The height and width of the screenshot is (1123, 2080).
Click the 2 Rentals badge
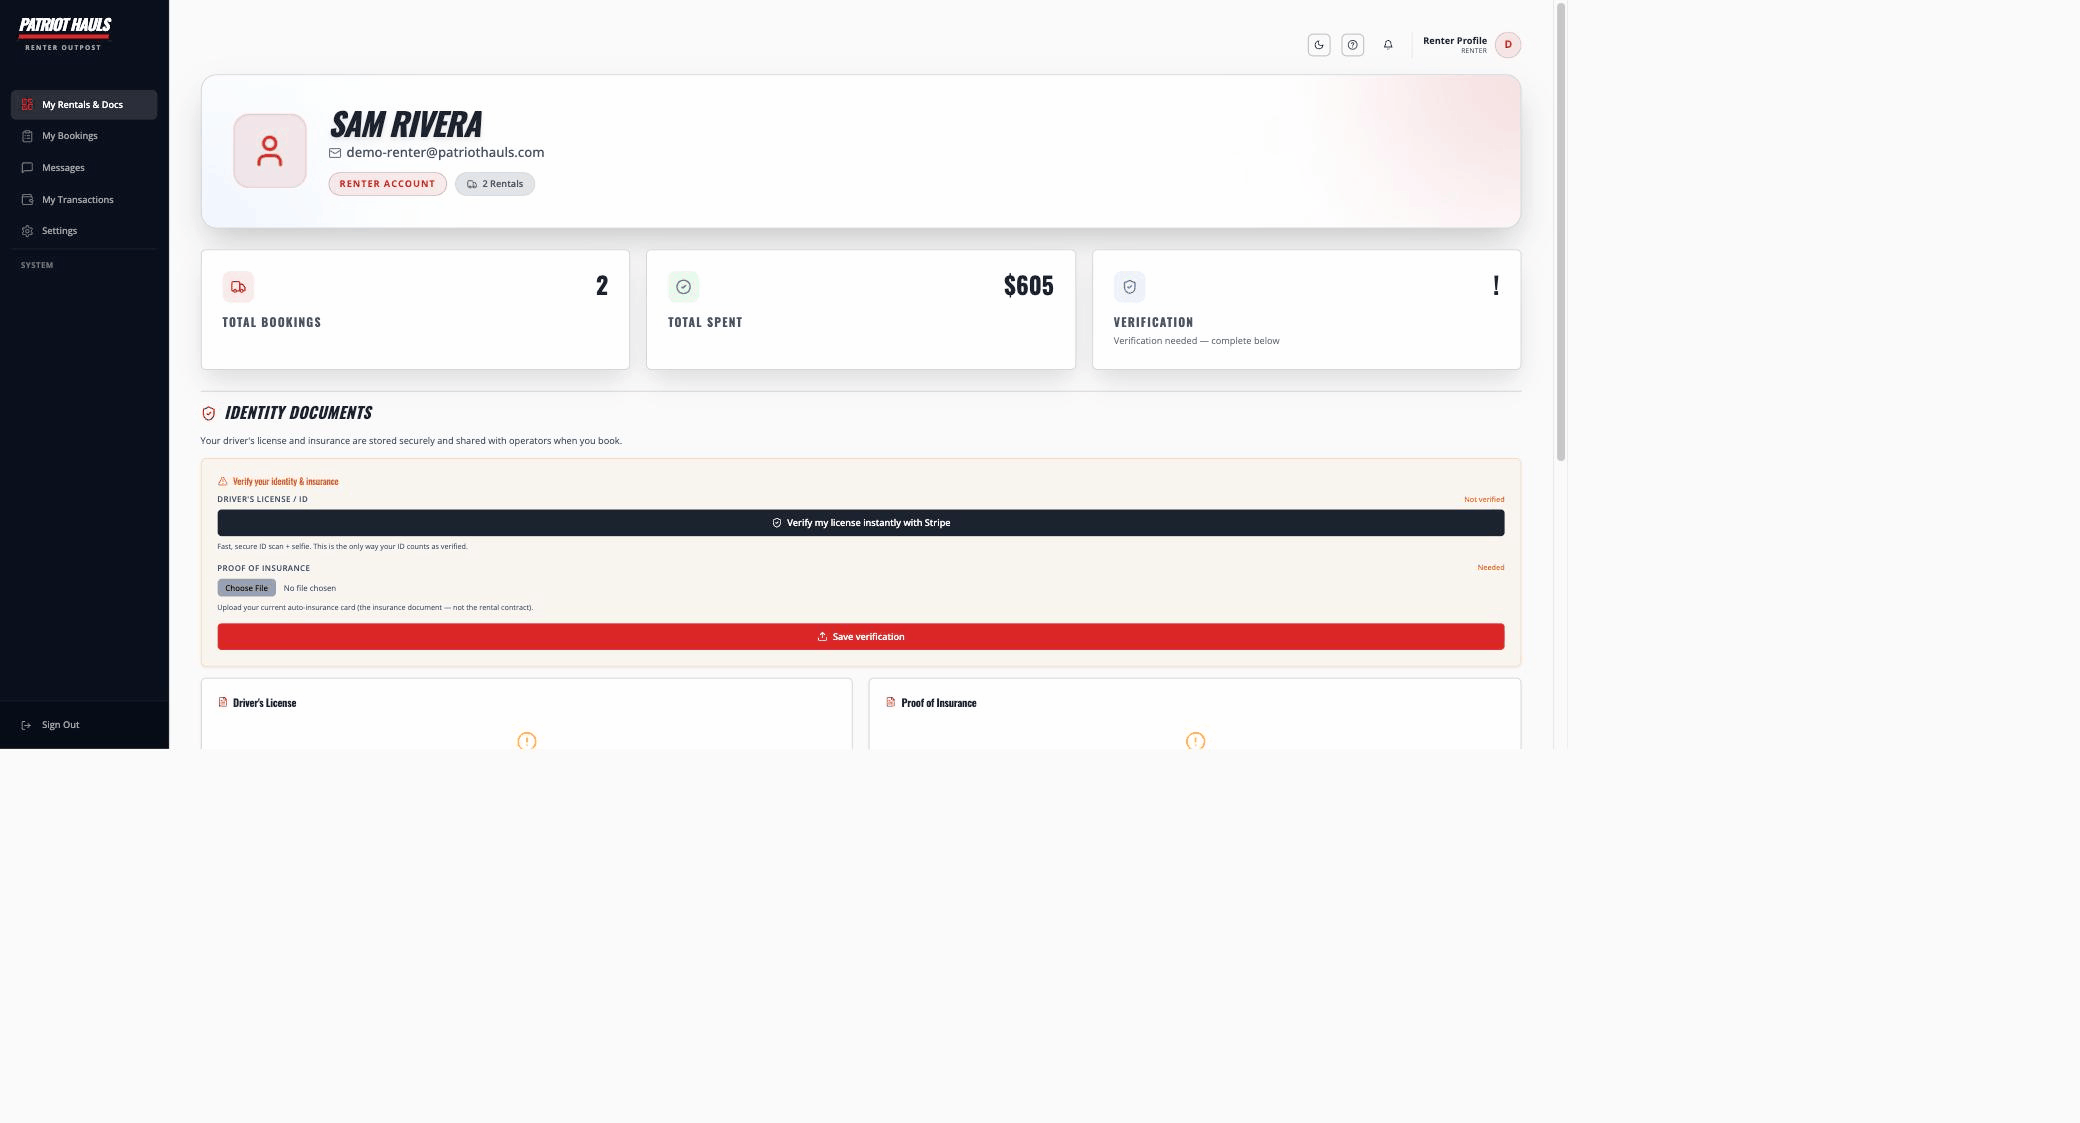click(x=495, y=184)
